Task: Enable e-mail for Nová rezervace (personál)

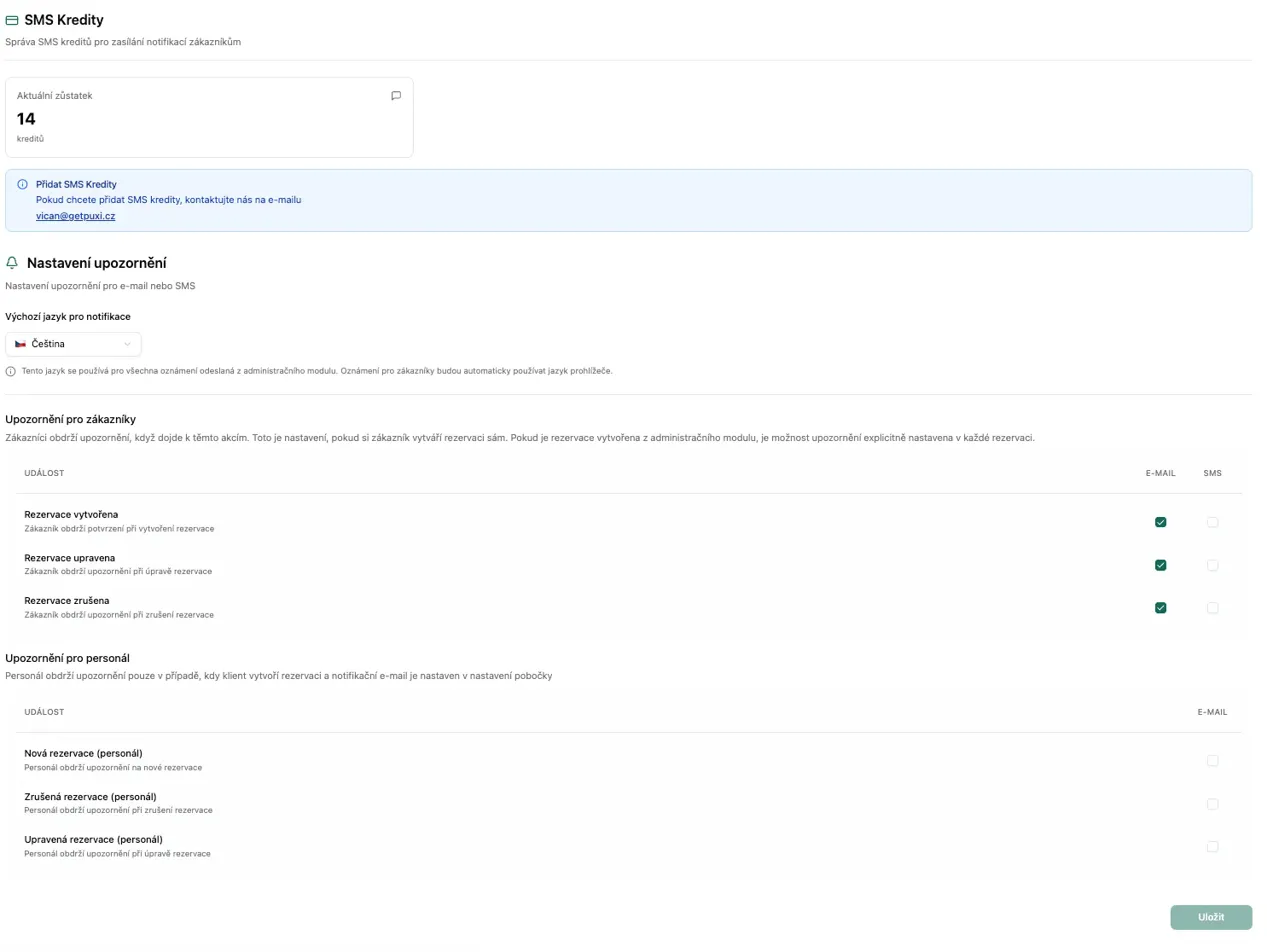Action: point(1212,761)
